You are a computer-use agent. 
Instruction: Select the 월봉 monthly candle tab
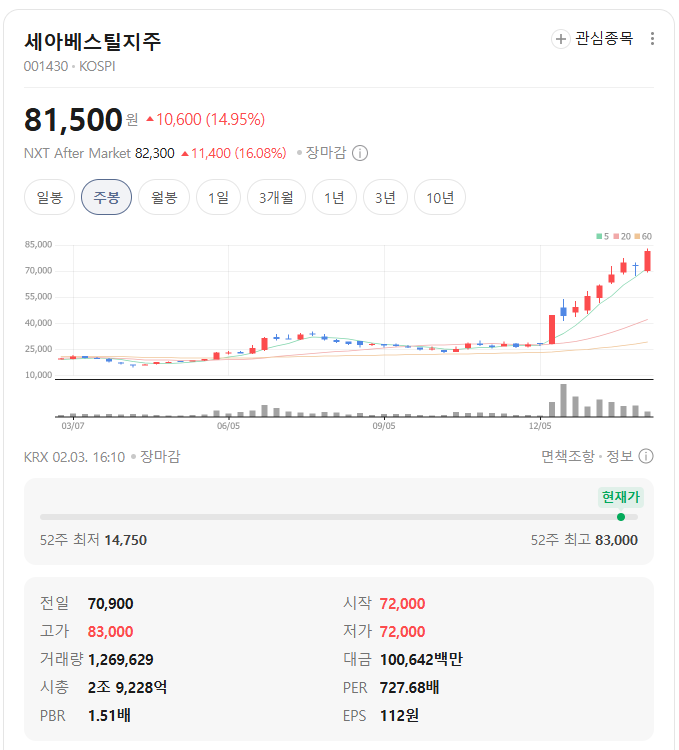[164, 197]
